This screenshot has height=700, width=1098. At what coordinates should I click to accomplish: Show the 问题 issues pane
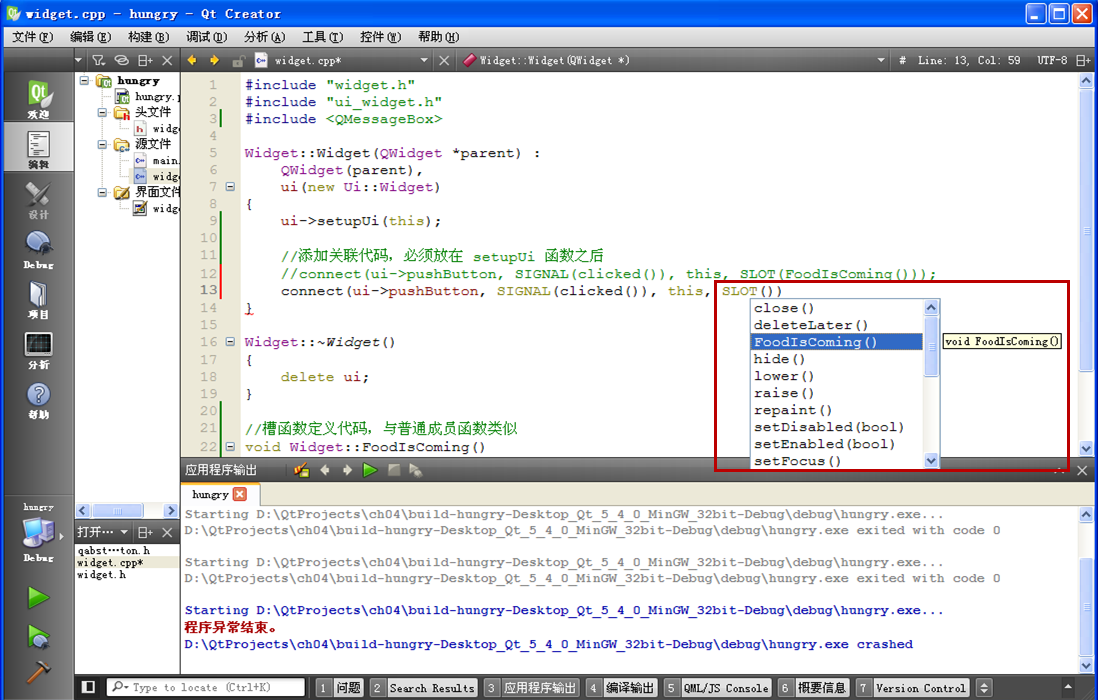click(x=339, y=688)
